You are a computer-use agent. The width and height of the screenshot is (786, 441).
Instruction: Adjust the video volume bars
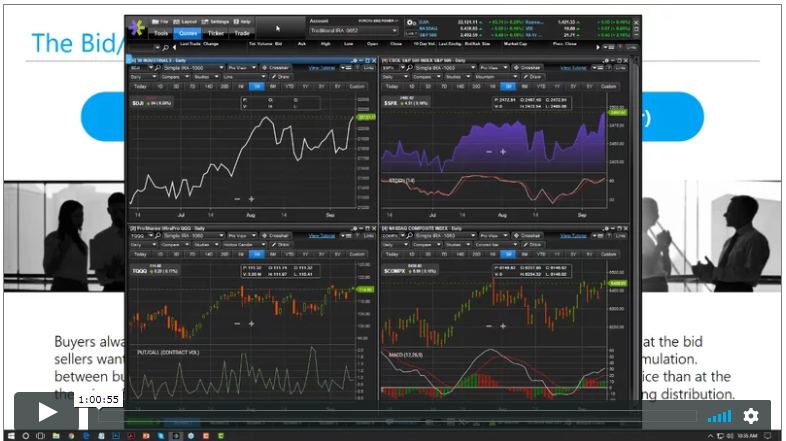tap(719, 416)
